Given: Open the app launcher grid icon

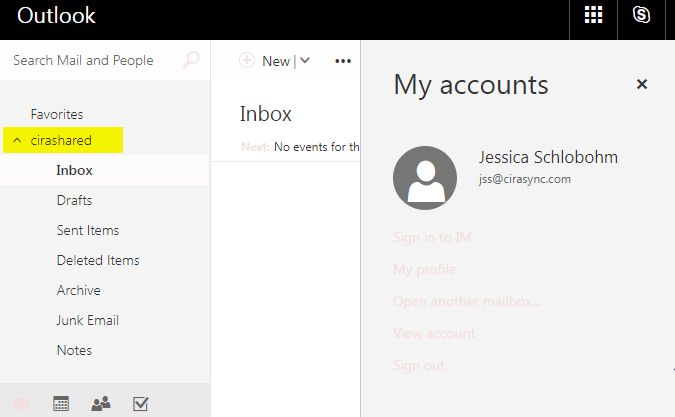Looking at the screenshot, I should 593,15.
